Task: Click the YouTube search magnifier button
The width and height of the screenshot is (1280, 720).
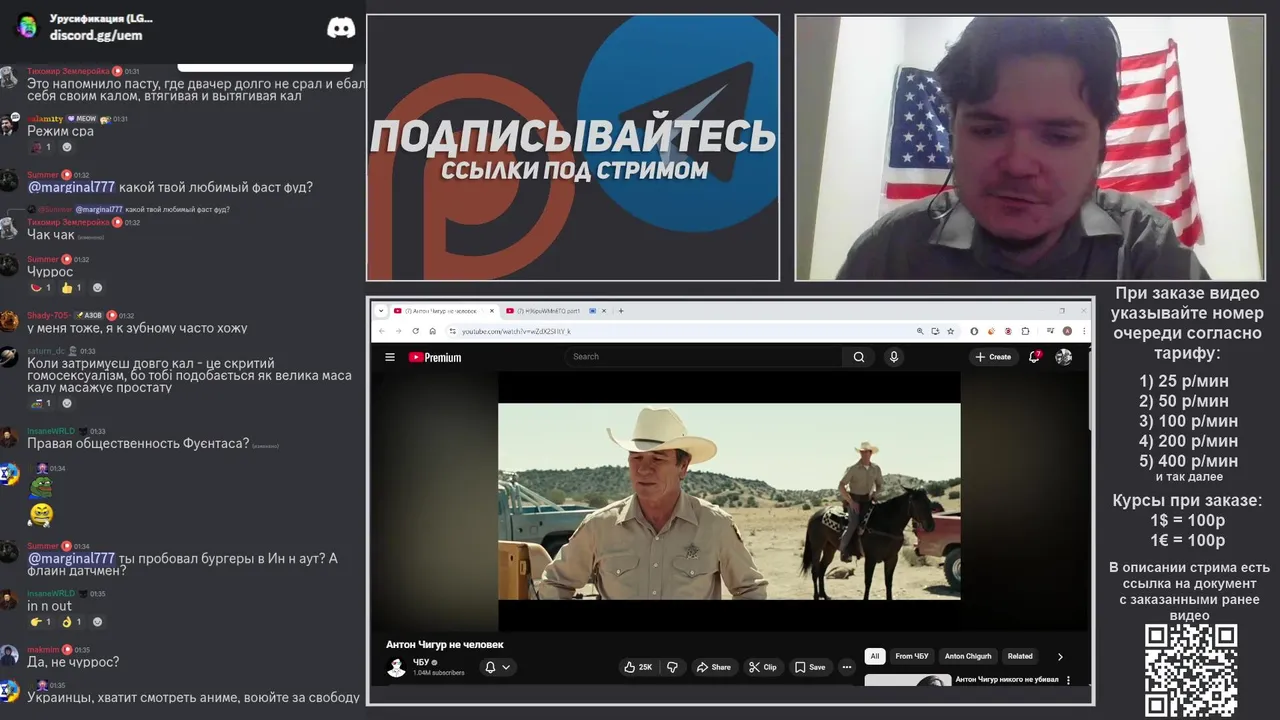Action: pyautogui.click(x=859, y=357)
